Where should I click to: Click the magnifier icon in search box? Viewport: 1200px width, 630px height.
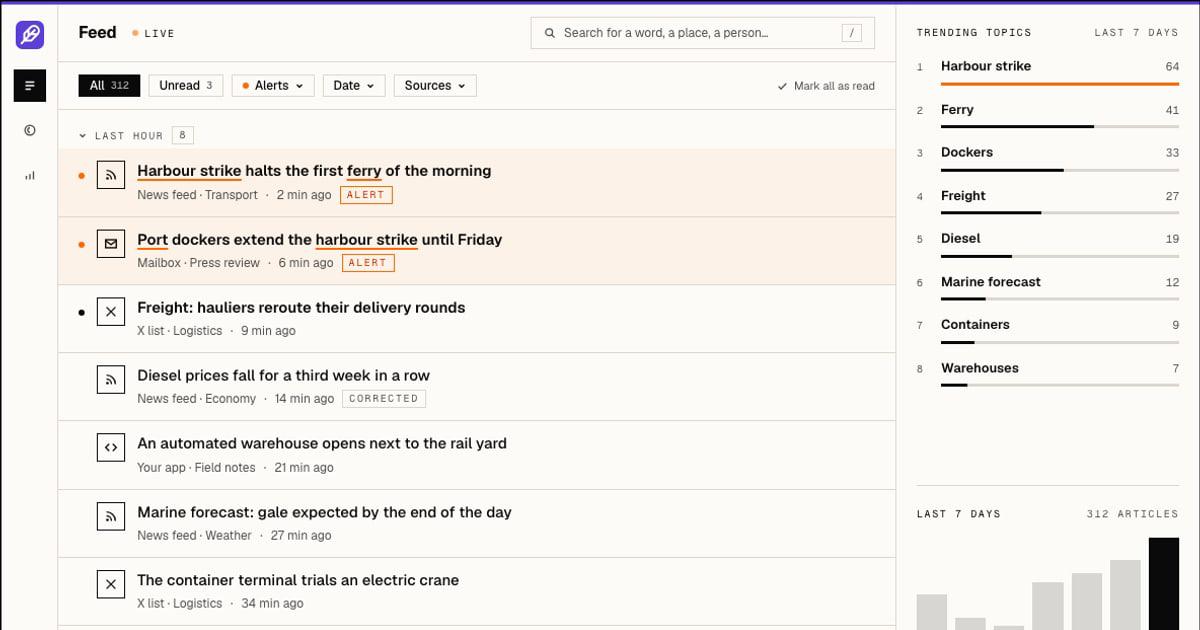549,33
